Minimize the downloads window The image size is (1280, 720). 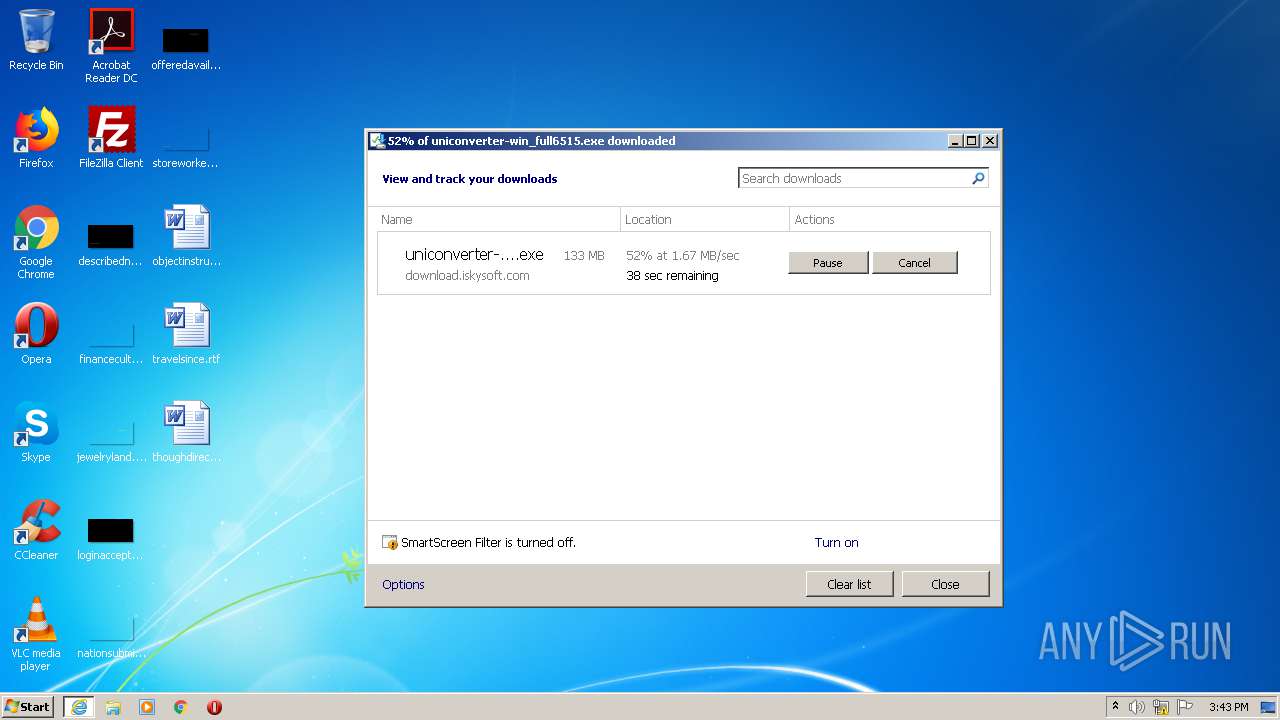[x=955, y=141]
